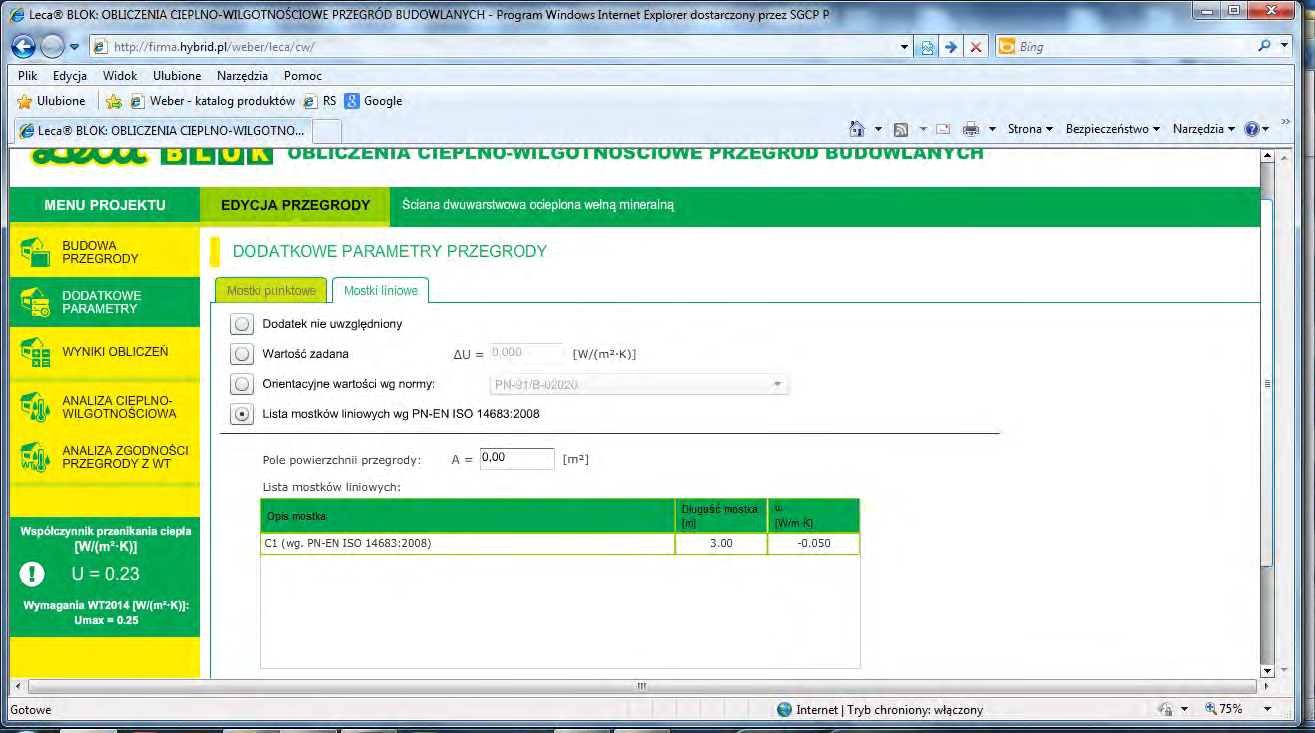Click the surface area A input field
This screenshot has height=733, width=1315.
(x=516, y=458)
